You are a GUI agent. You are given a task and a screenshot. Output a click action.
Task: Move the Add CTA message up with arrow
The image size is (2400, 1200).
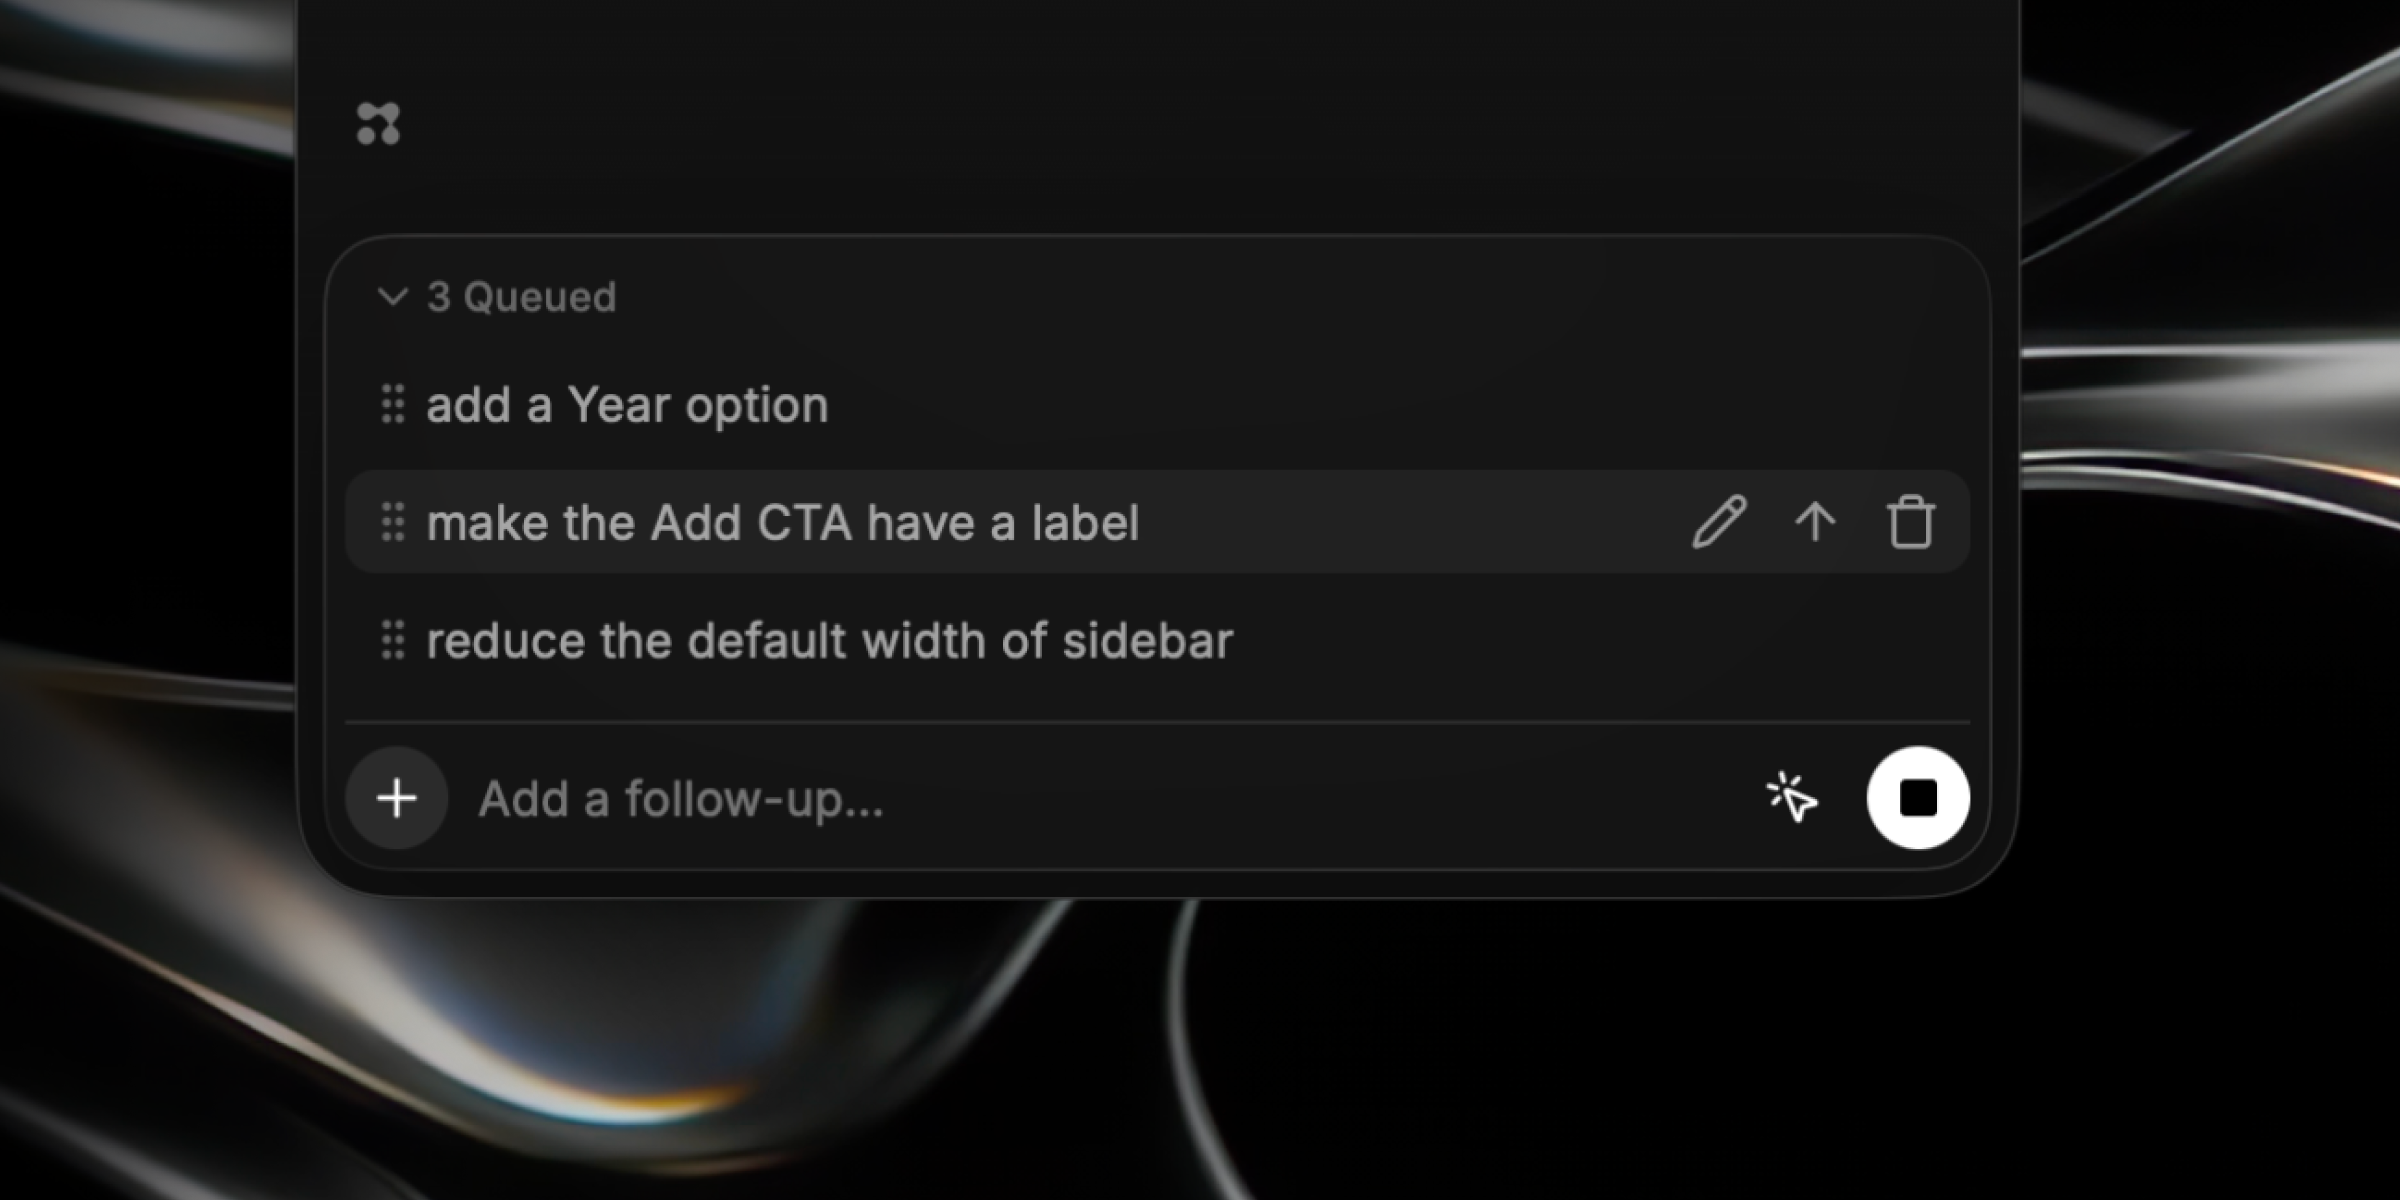[x=1815, y=522]
